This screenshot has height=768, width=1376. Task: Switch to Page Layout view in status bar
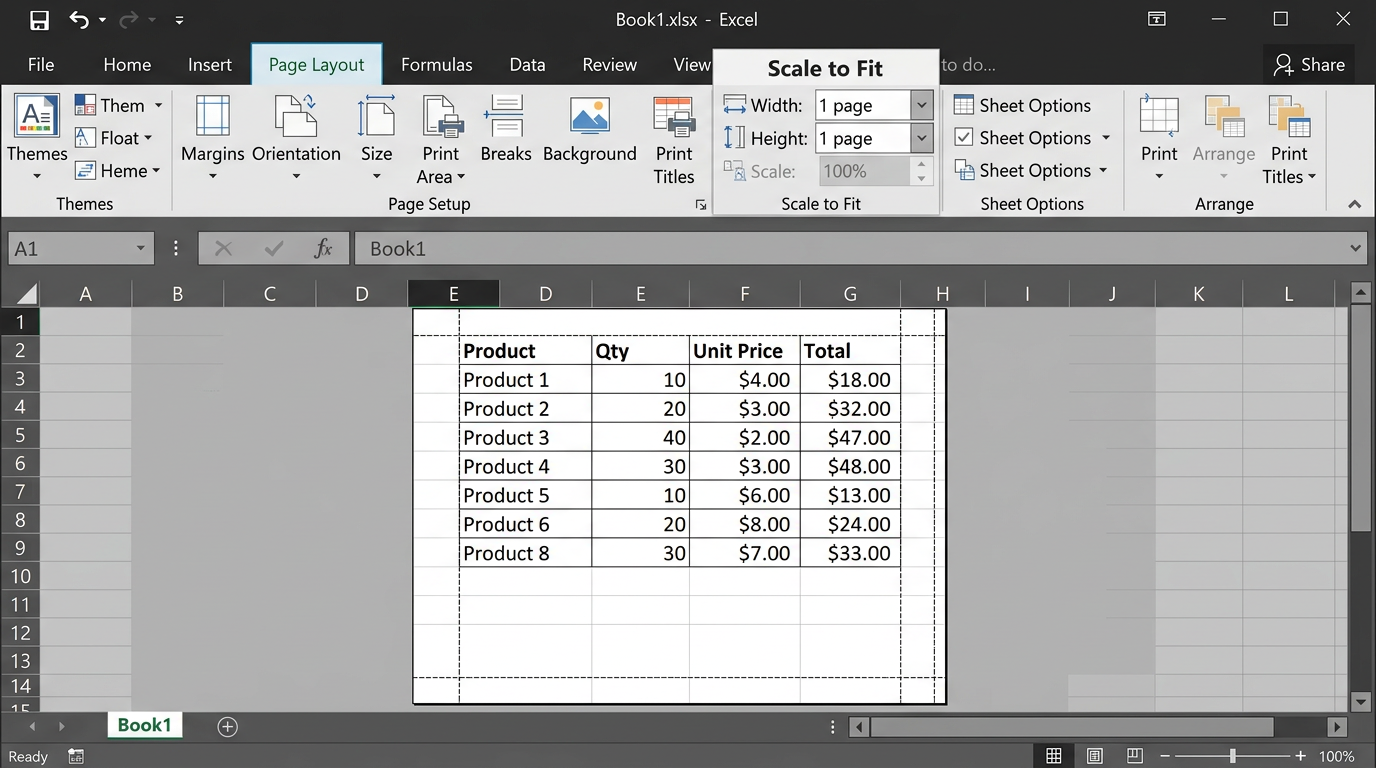tap(1095, 756)
